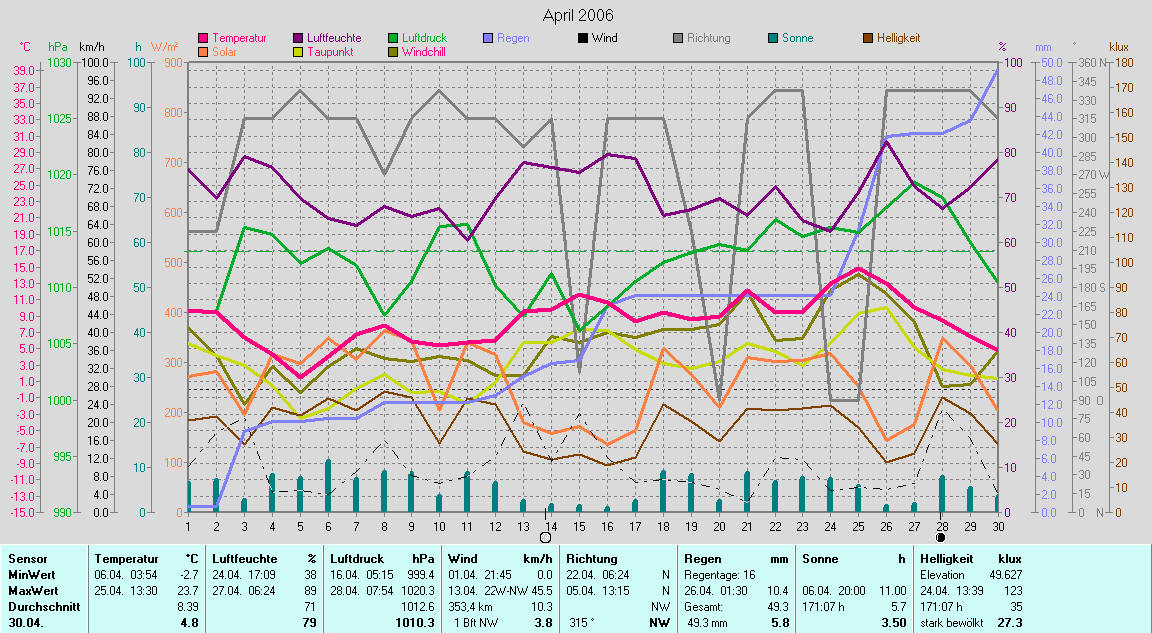The height and width of the screenshot is (633, 1152).
Task: Select the Luftdruck column header in the table
Action: point(356,559)
